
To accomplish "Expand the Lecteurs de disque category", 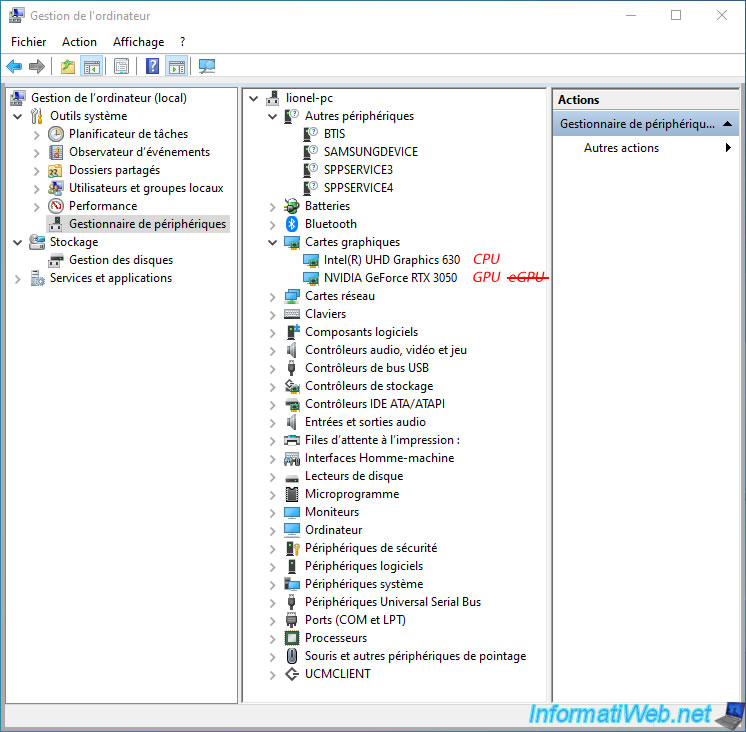I will point(272,477).
